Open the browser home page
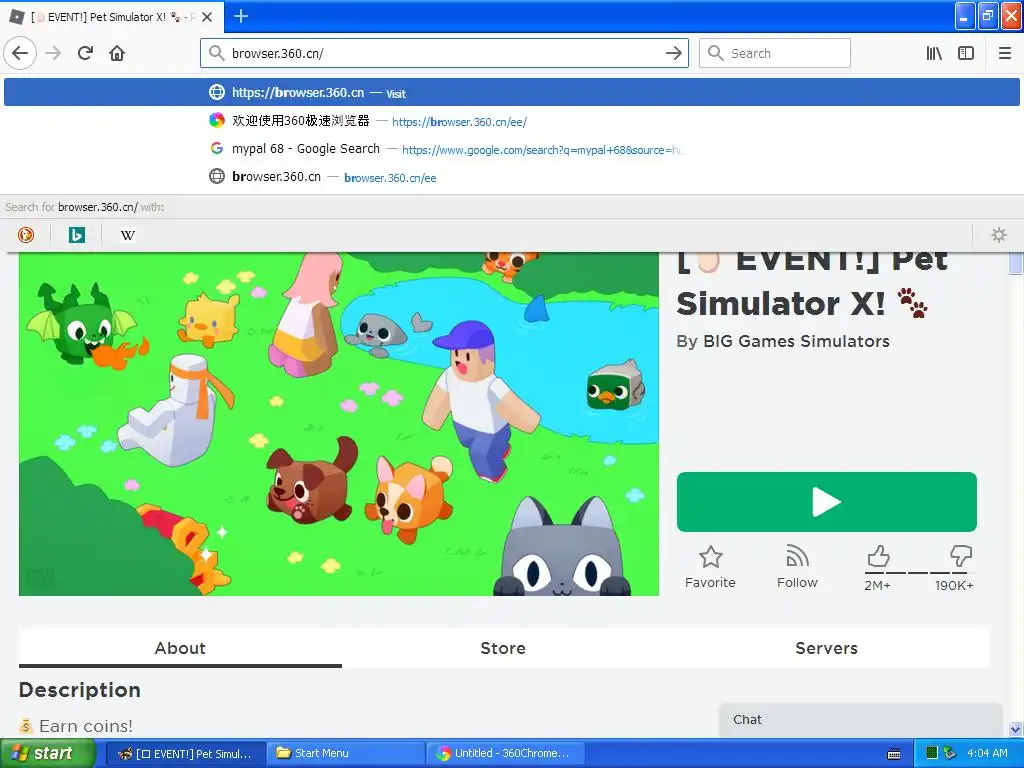Viewport: 1024px width, 768px height. (x=117, y=53)
